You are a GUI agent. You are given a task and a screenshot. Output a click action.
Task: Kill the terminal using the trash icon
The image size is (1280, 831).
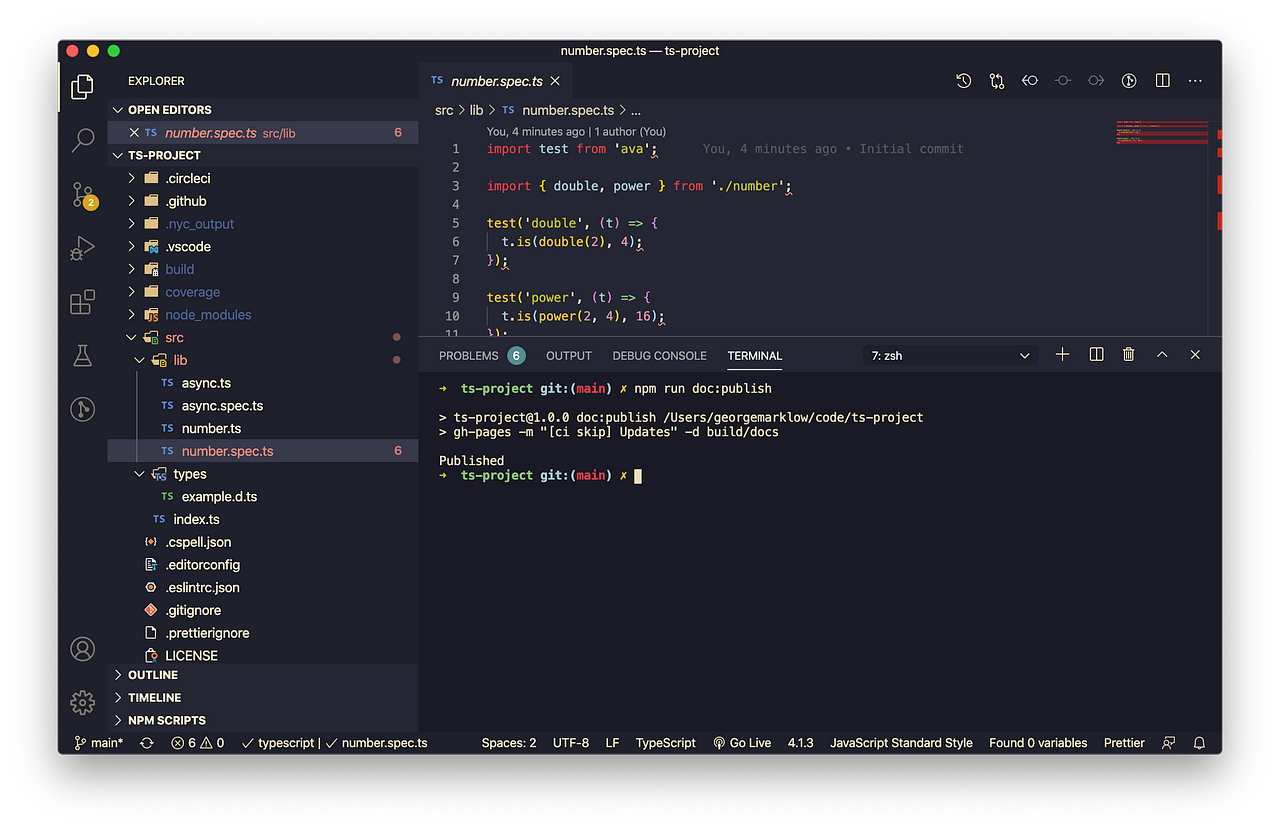[1128, 354]
